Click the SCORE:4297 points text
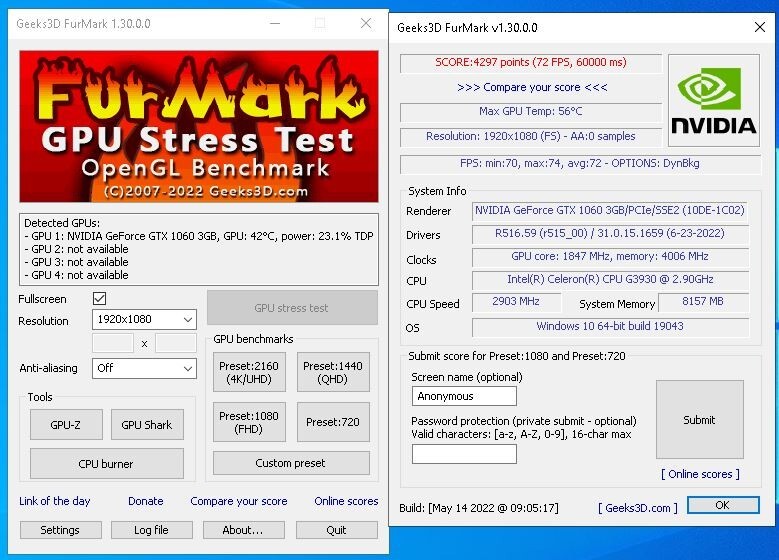 pos(531,63)
